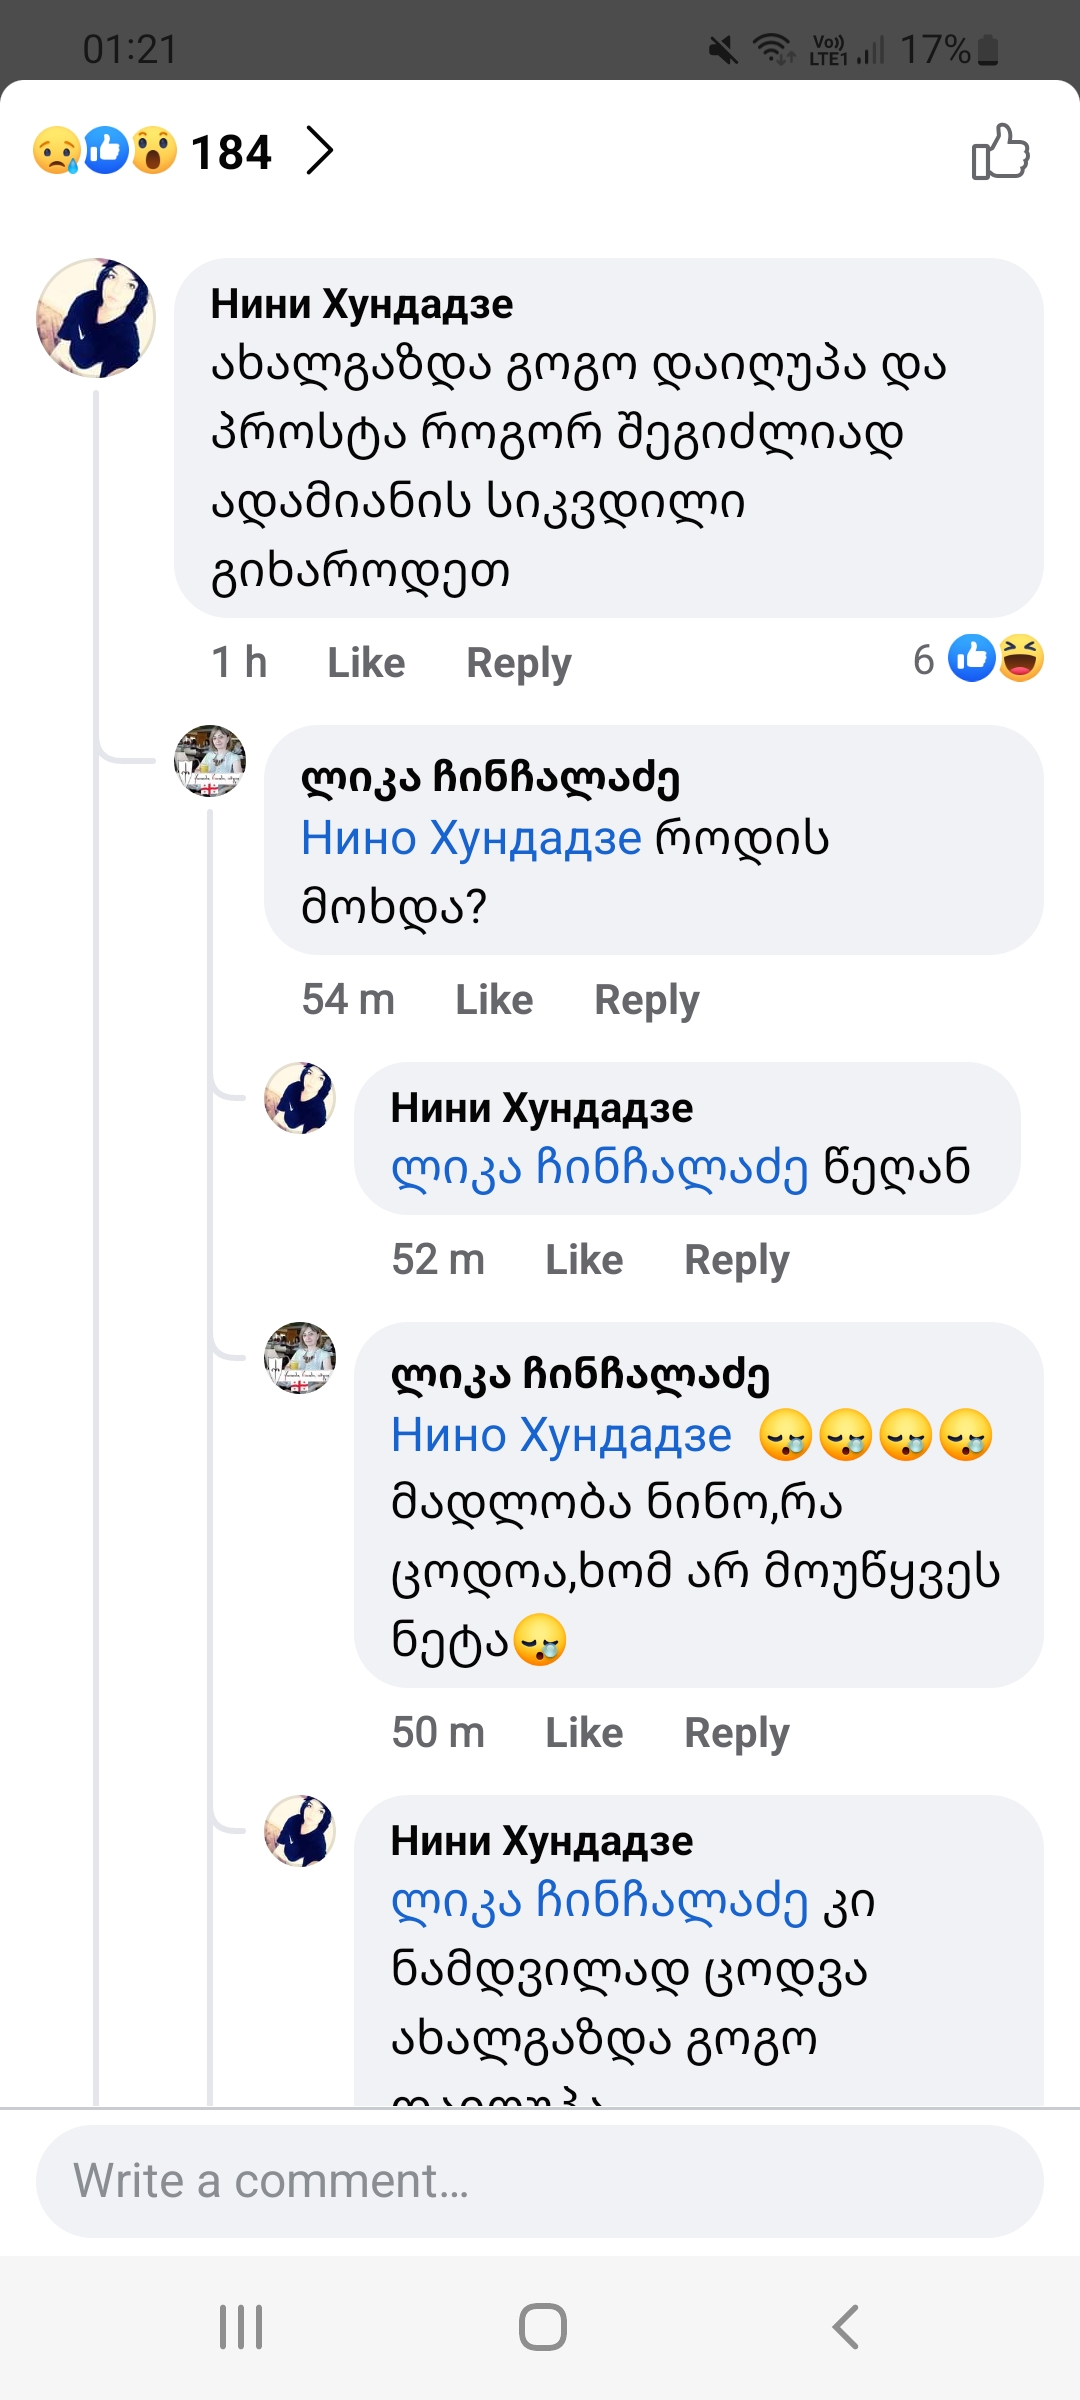Open Нини Хундадзе's profile picture

coord(97,317)
